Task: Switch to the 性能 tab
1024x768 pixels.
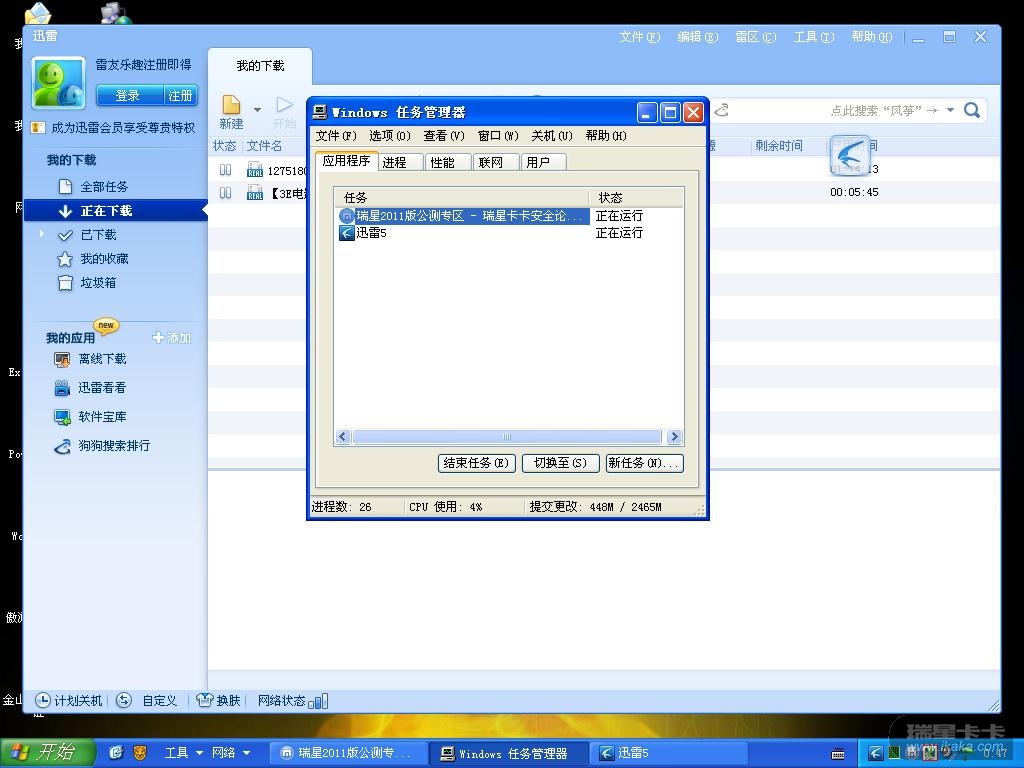Action: click(447, 162)
